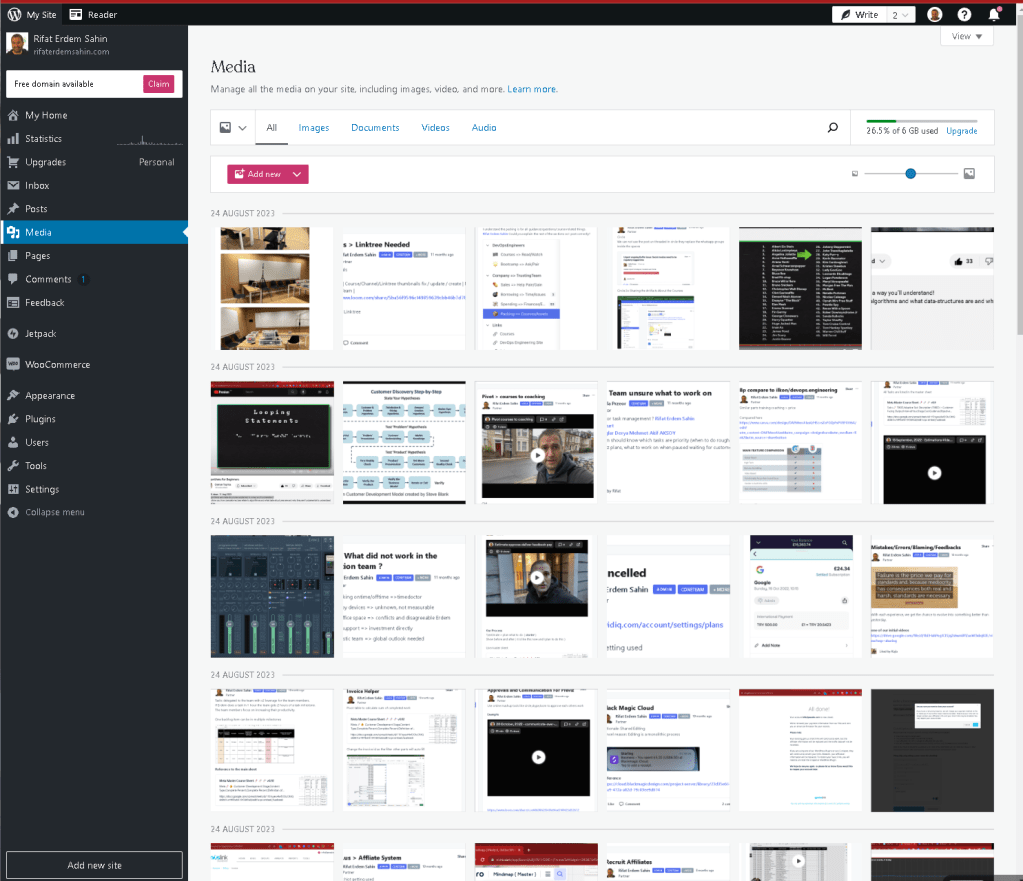Collapse the sidebar menu
The height and width of the screenshot is (881, 1023).
[x=94, y=512]
